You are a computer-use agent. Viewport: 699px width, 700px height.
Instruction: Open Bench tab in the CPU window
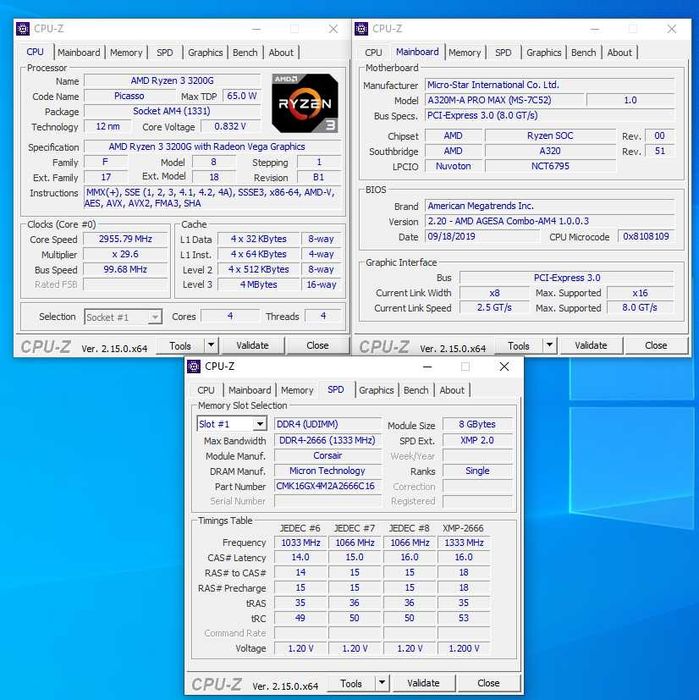click(x=245, y=53)
